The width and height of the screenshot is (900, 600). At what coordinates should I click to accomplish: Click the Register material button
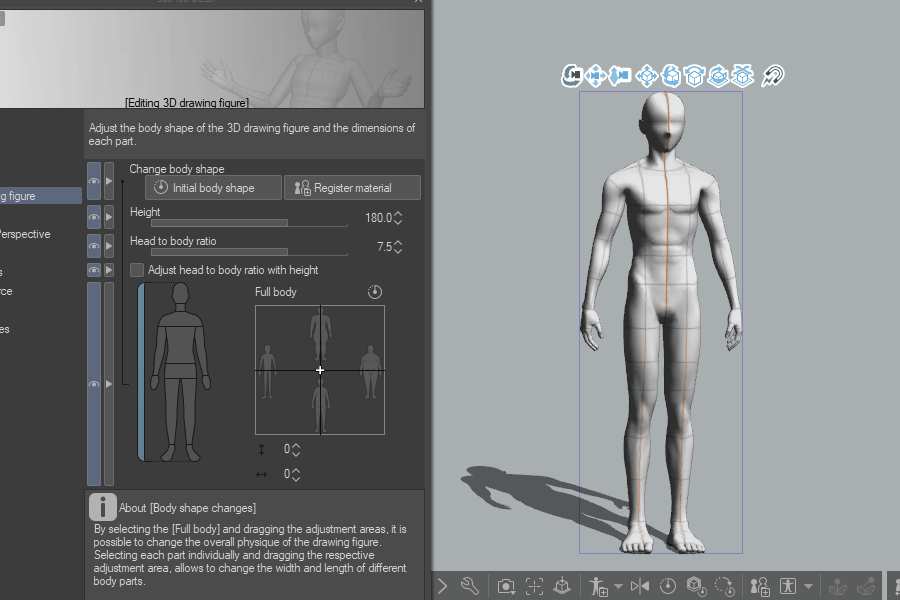(352, 188)
